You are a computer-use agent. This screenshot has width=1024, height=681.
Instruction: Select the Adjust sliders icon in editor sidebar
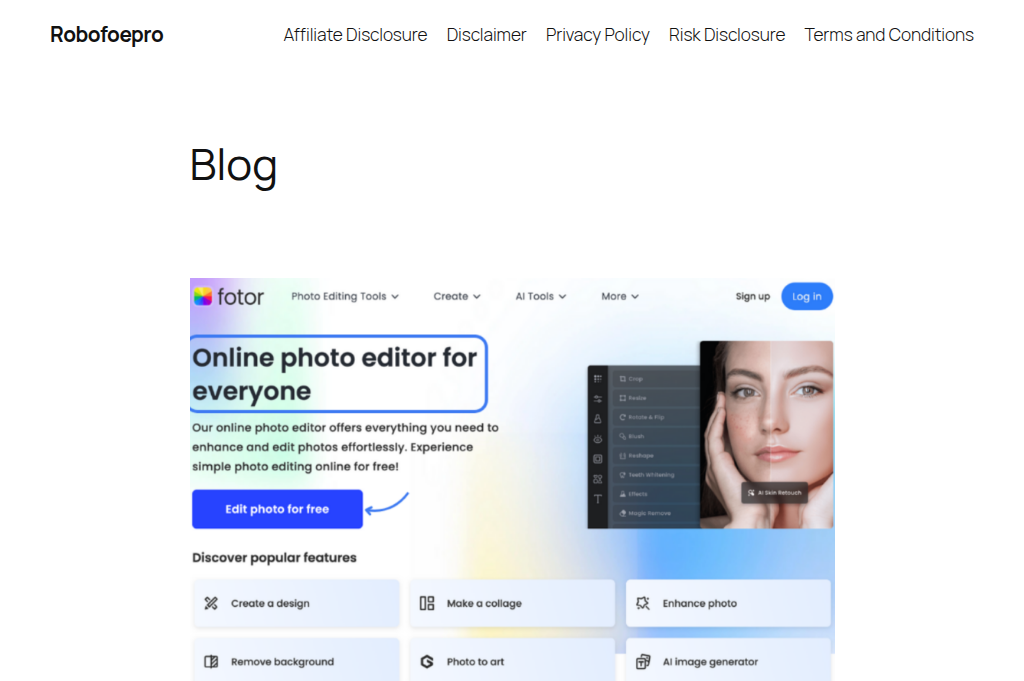click(598, 399)
